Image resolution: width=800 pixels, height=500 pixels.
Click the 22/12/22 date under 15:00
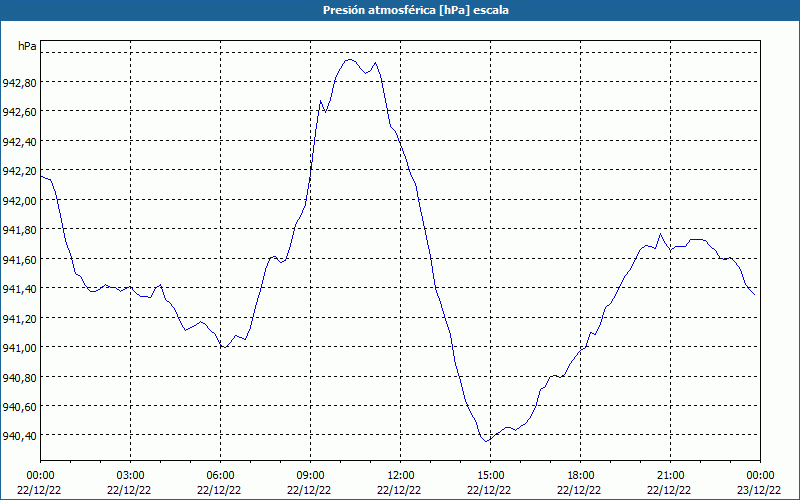[489, 490]
